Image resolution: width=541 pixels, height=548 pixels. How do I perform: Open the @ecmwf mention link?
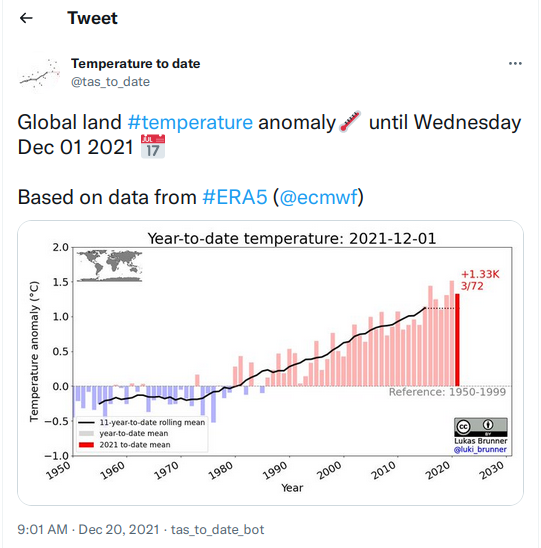click(319, 197)
